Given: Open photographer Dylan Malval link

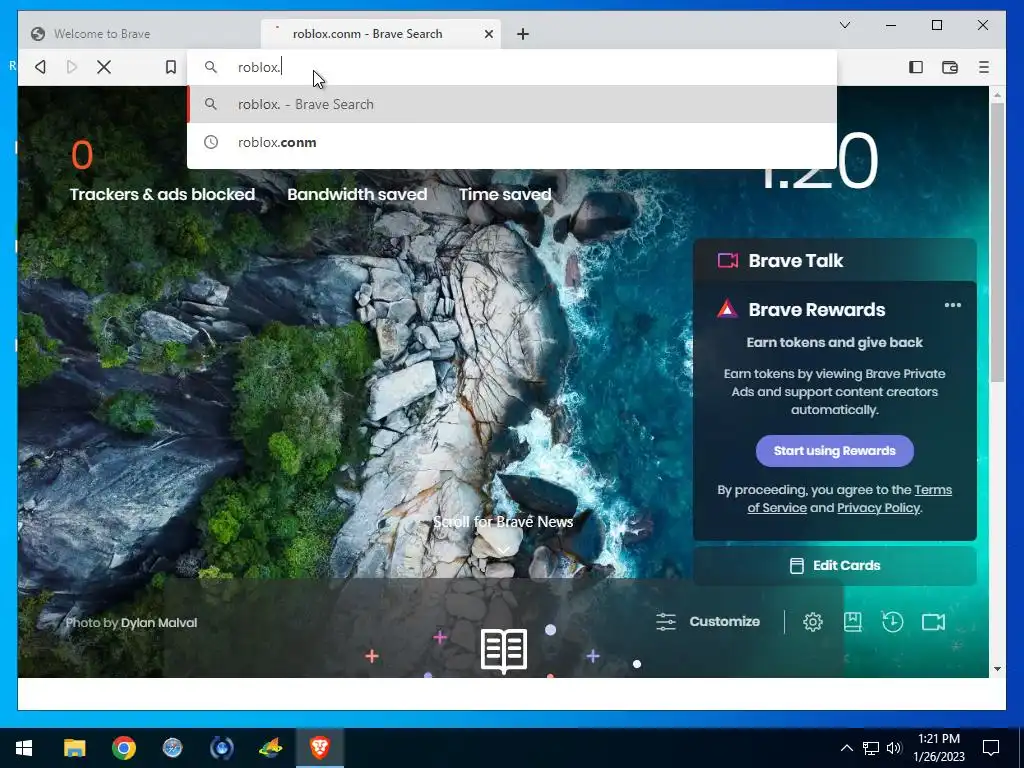Looking at the screenshot, I should [159, 623].
